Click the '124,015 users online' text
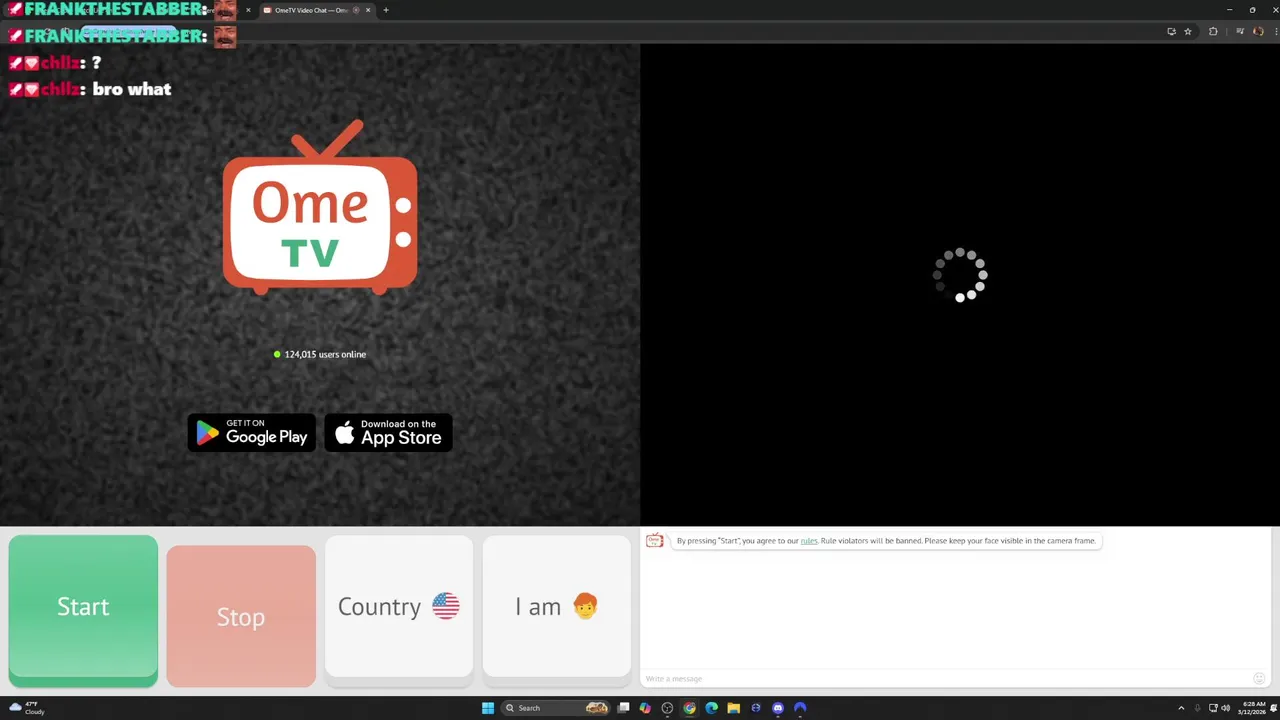1280x720 pixels. (325, 354)
